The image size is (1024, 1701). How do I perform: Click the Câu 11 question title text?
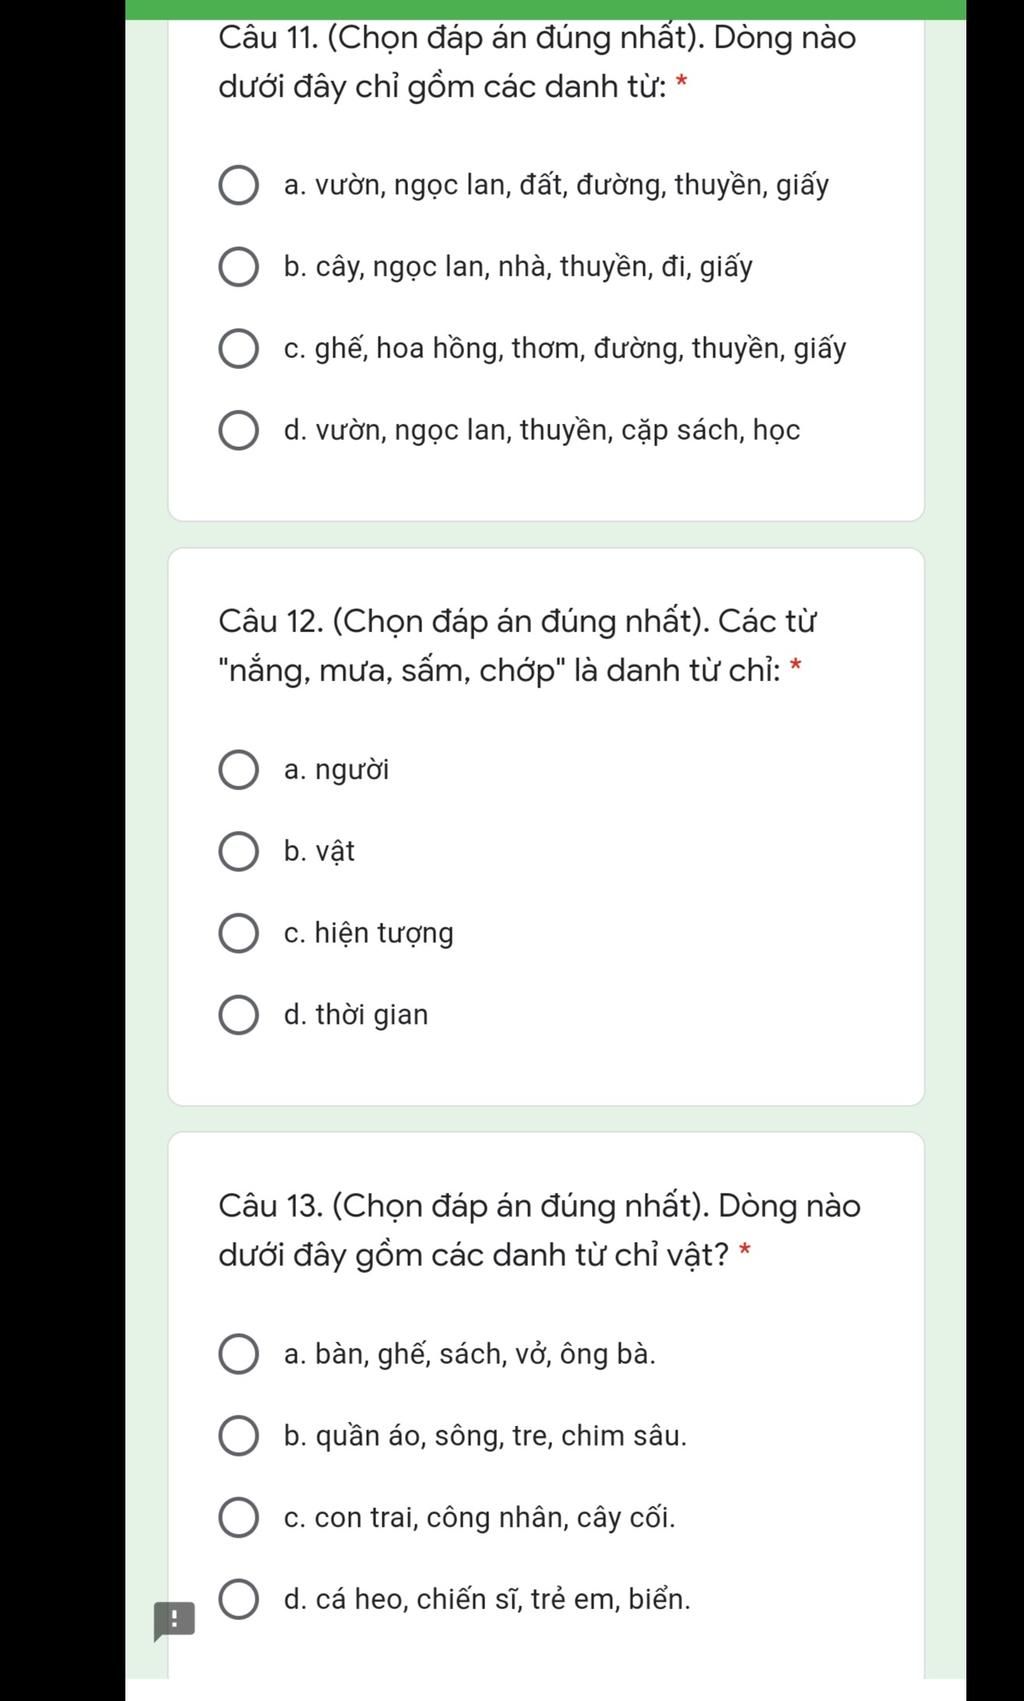click(x=537, y=62)
